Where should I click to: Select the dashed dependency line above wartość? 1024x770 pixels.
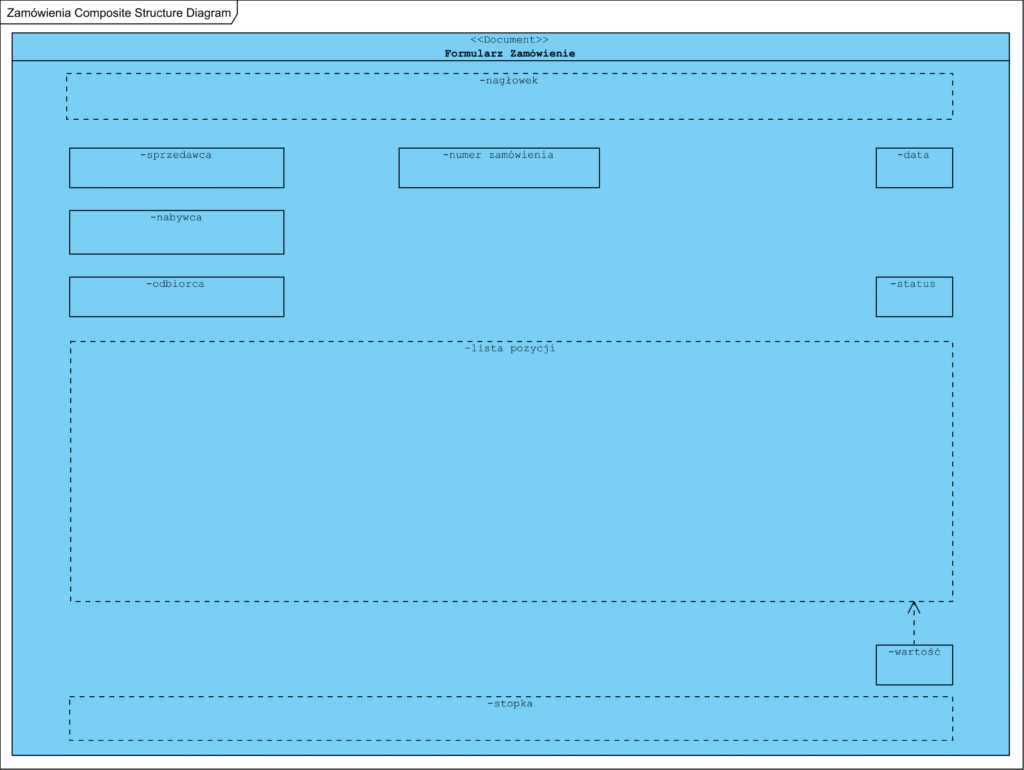click(914, 630)
